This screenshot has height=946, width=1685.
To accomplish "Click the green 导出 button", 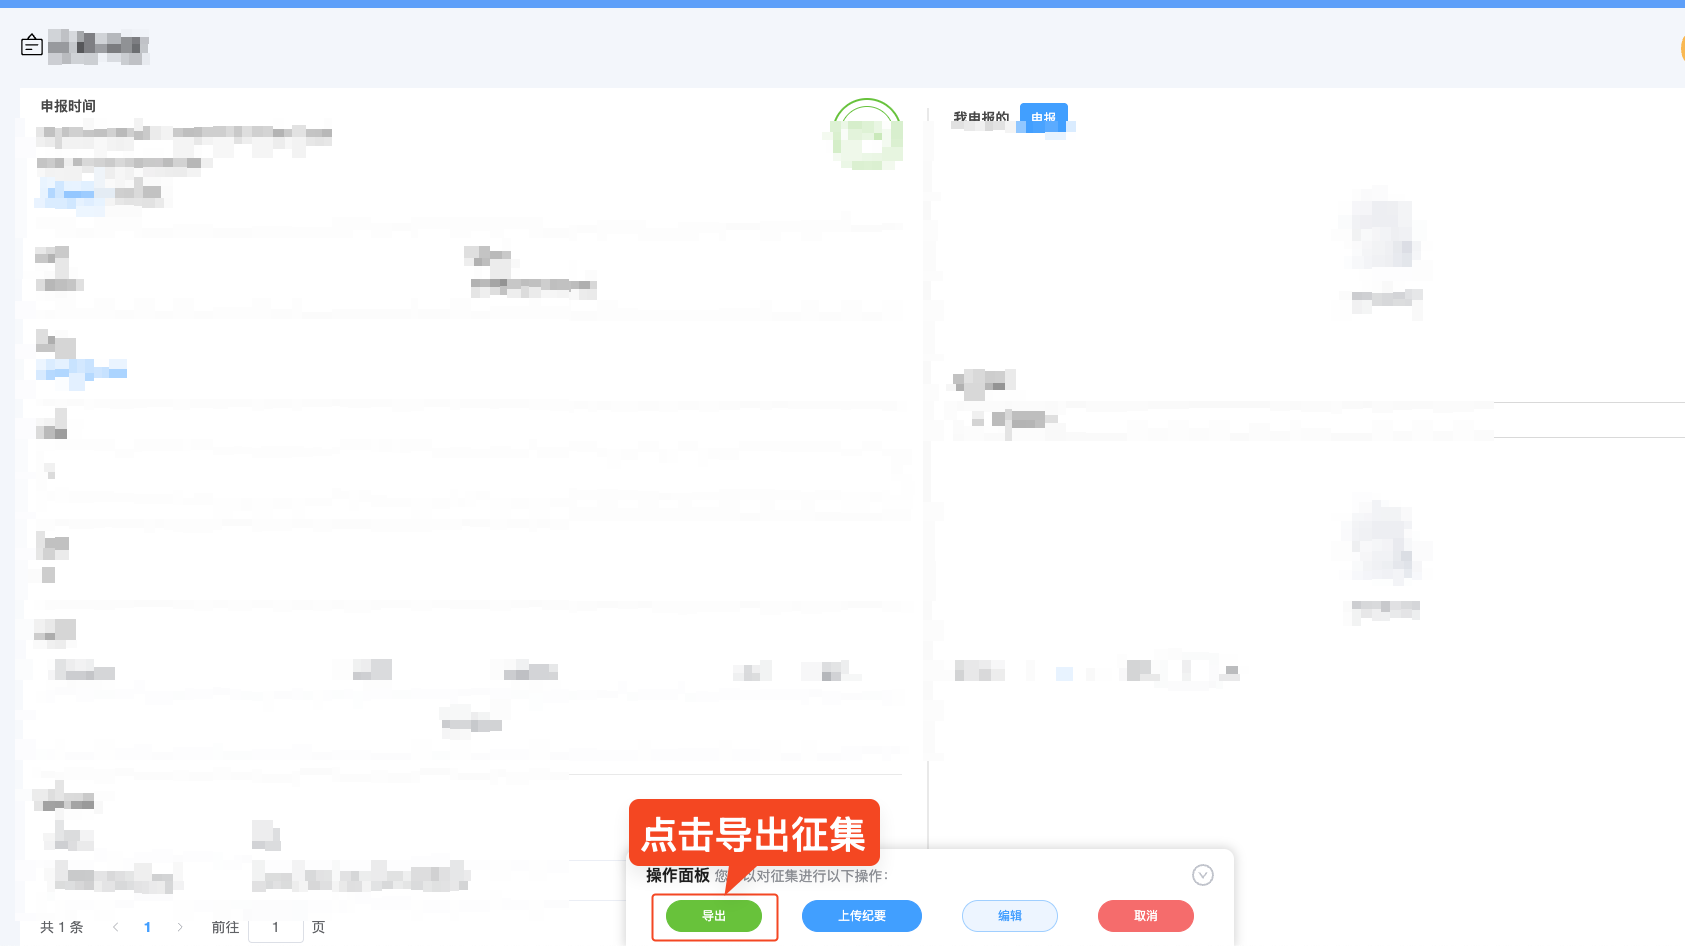I will click(714, 915).
